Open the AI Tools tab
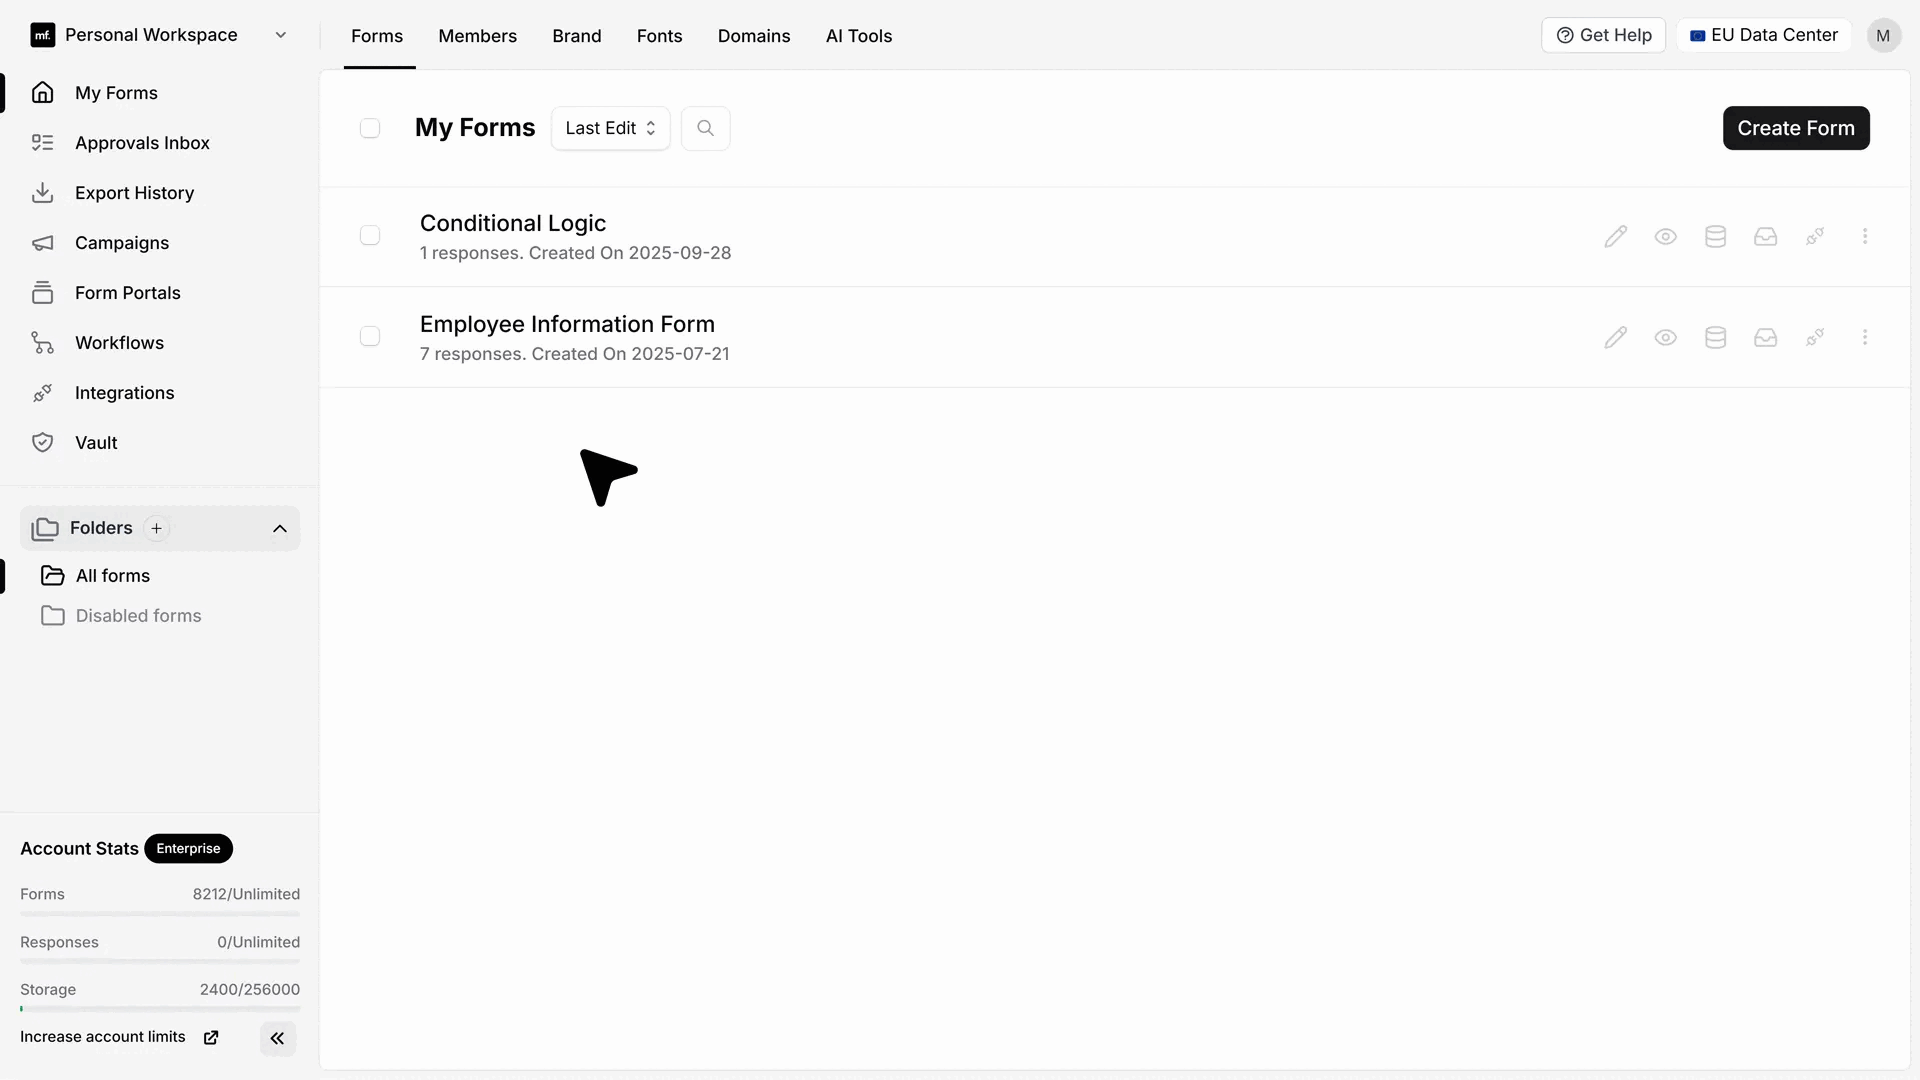The width and height of the screenshot is (1920, 1080). pyautogui.click(x=859, y=36)
